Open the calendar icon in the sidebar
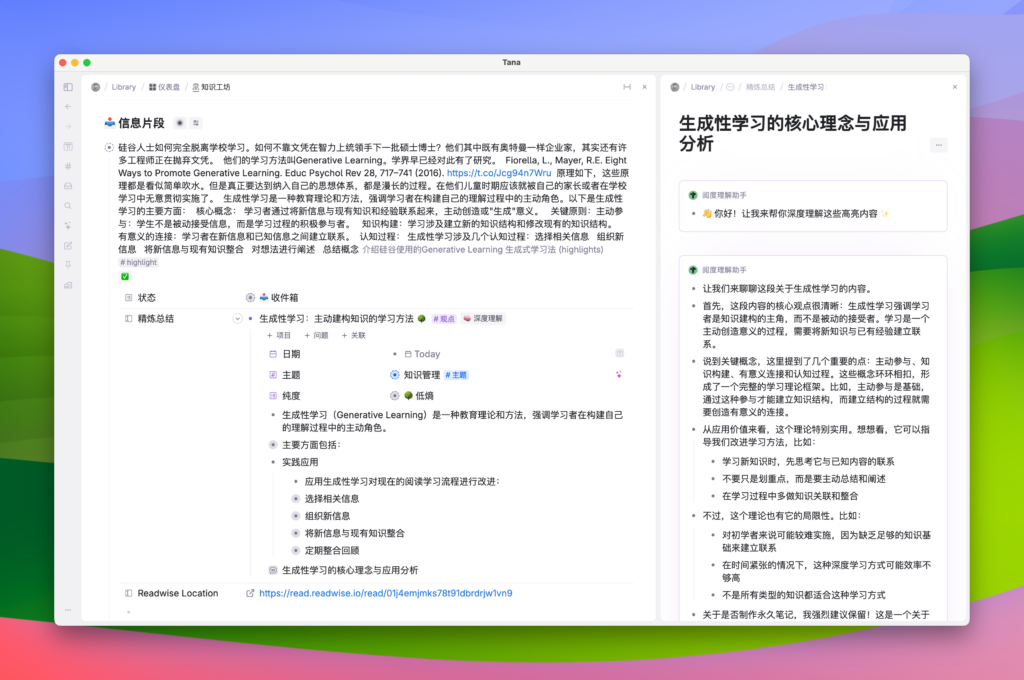Screen dimensions: 1024x680 coord(68,146)
